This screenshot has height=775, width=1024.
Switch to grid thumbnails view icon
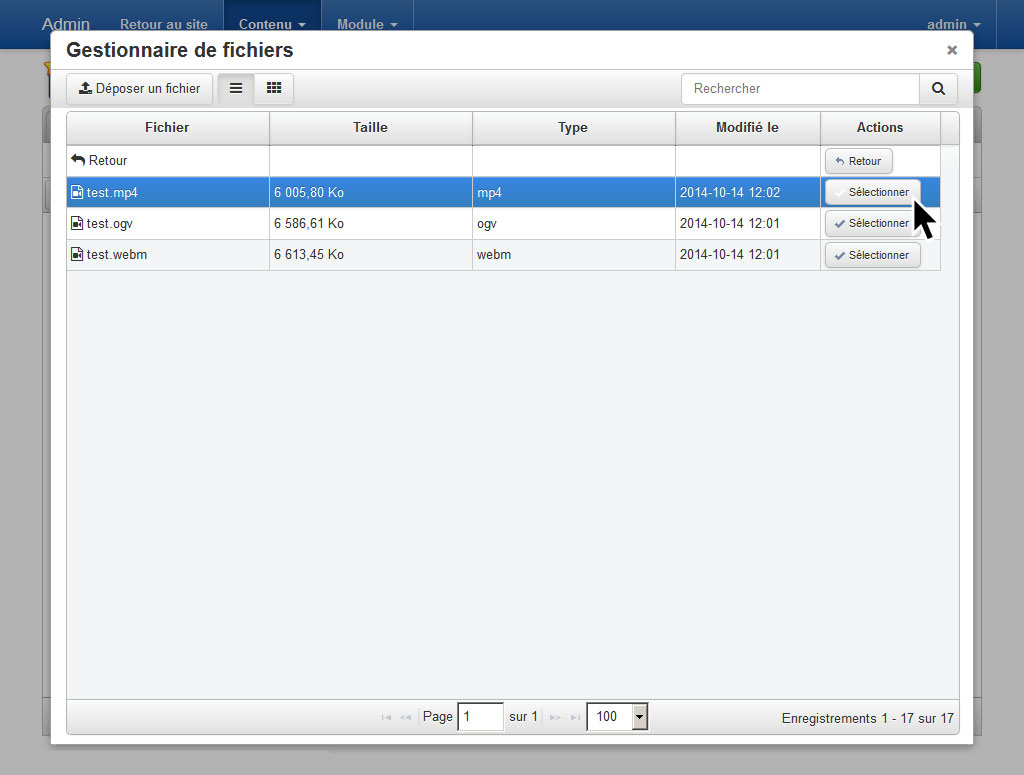point(274,88)
